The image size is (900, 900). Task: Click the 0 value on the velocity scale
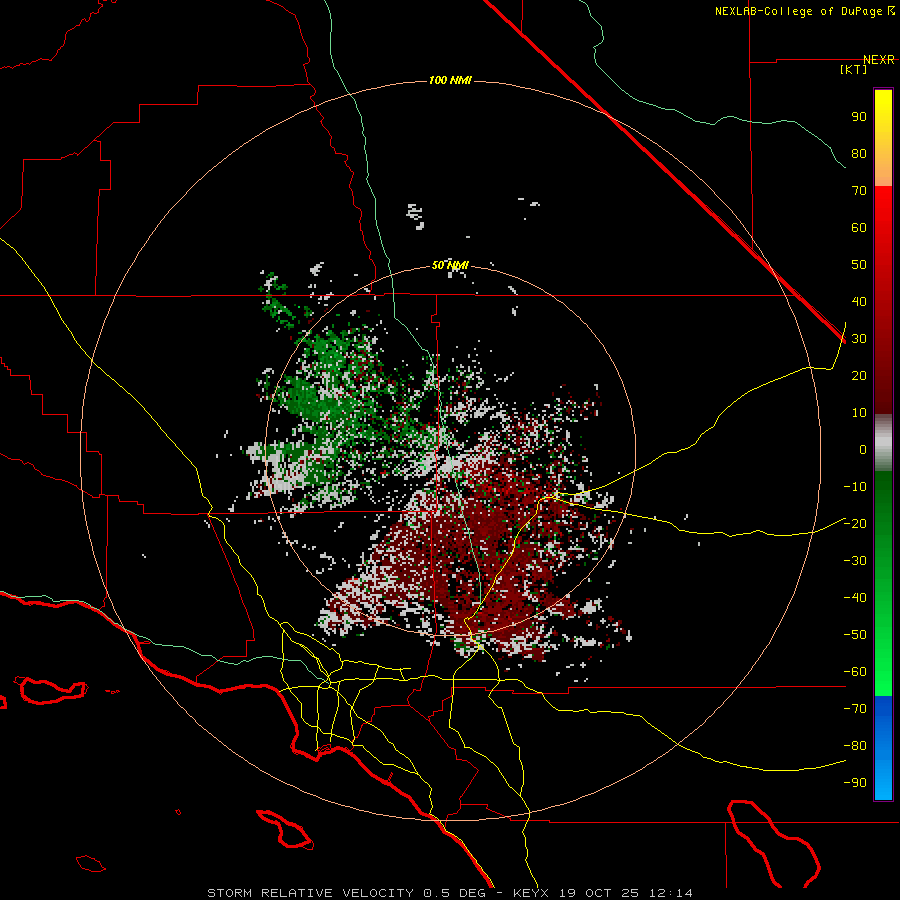863,449
